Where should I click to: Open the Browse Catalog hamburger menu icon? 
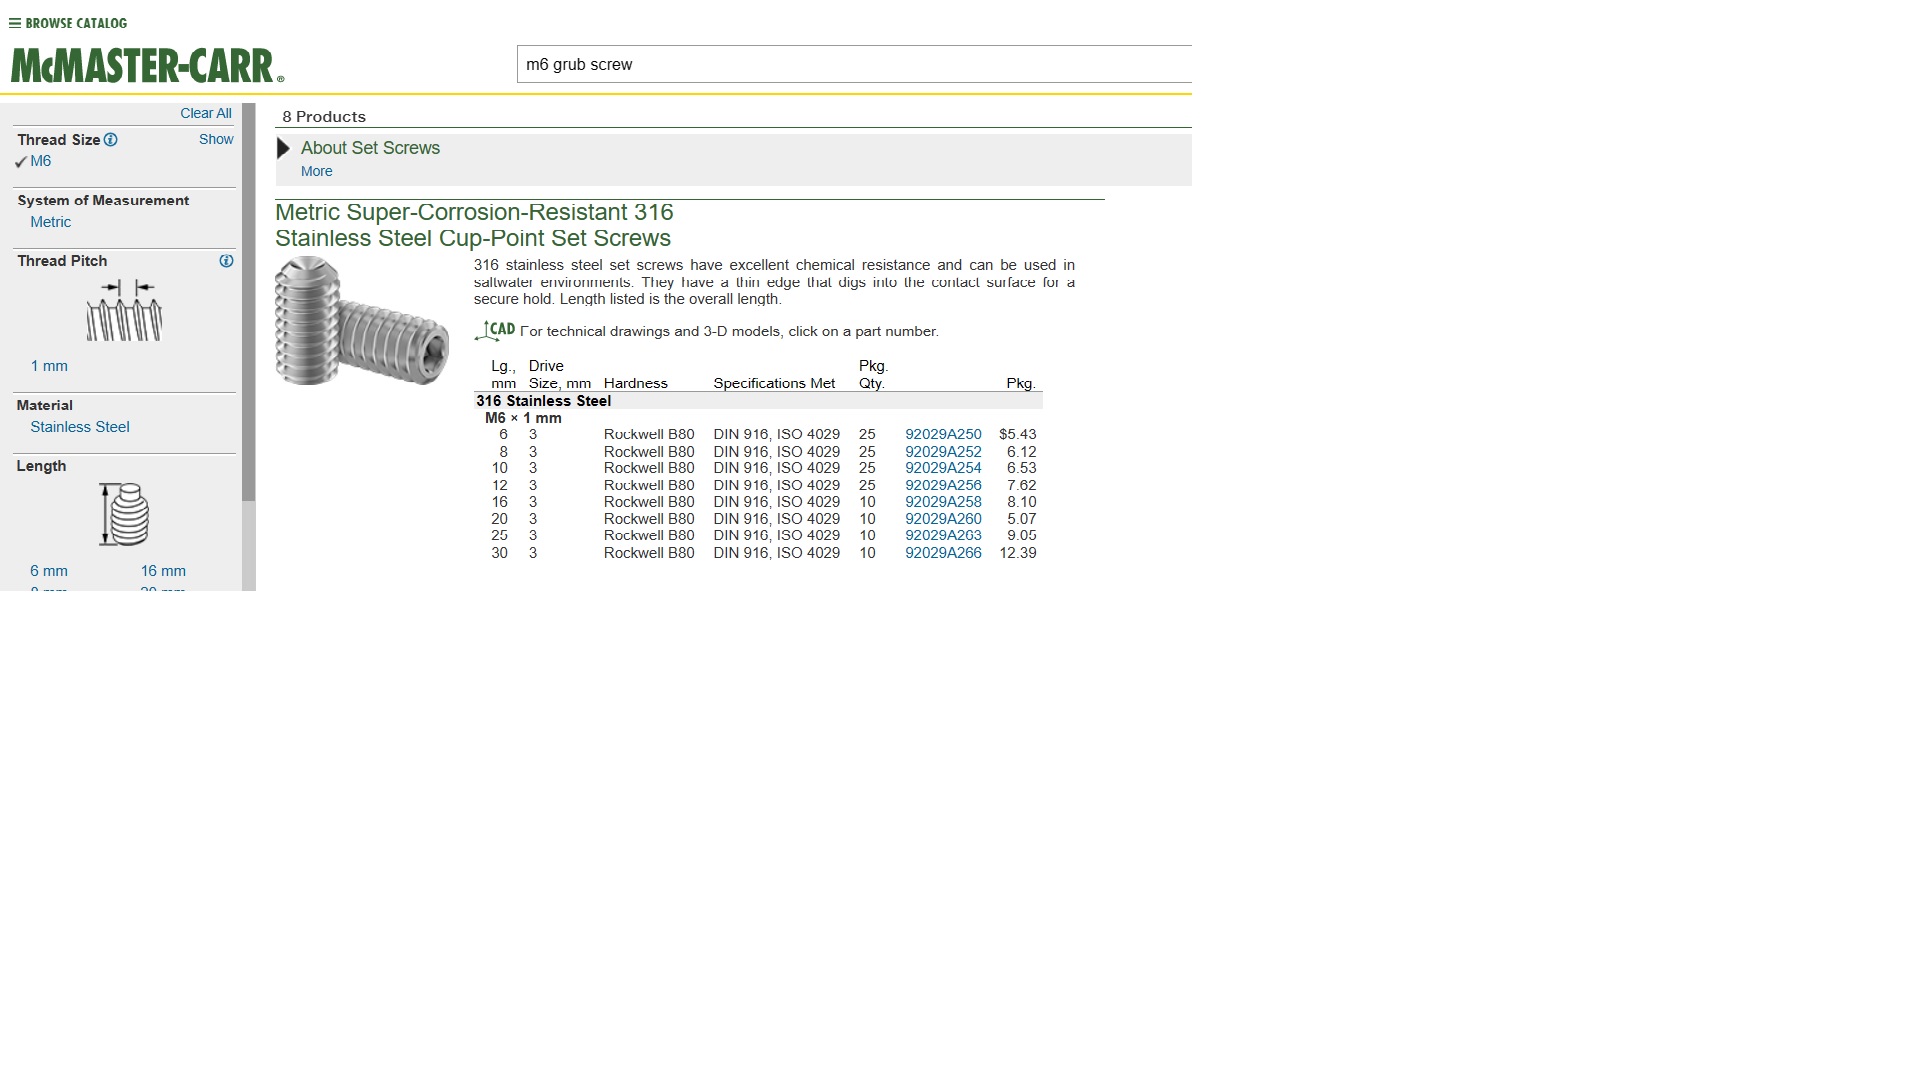coord(15,23)
